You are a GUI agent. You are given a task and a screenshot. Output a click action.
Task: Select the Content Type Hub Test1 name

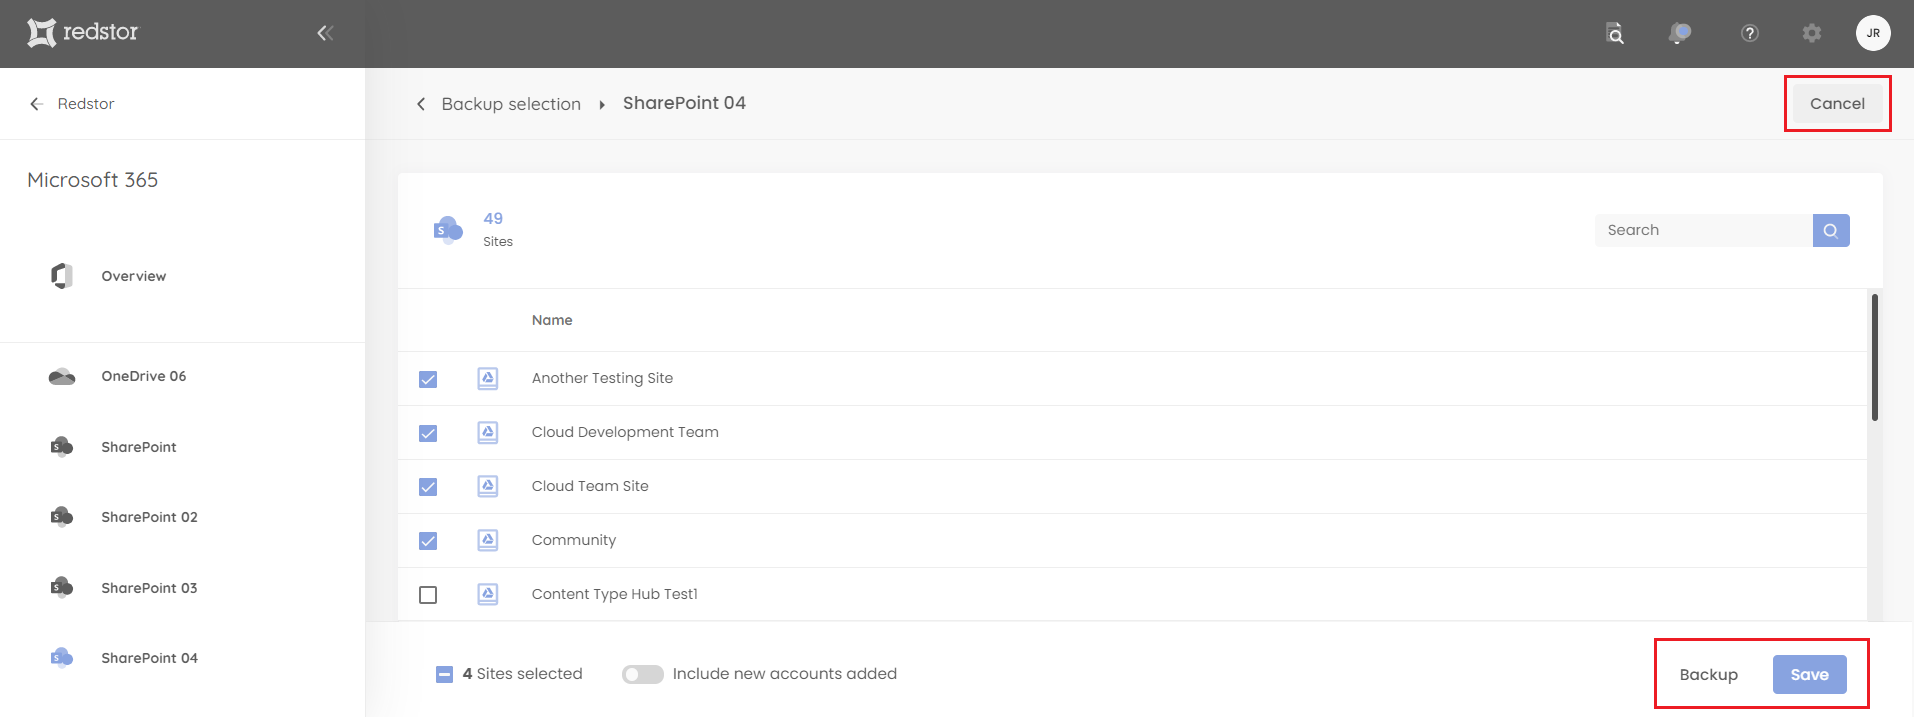615,594
